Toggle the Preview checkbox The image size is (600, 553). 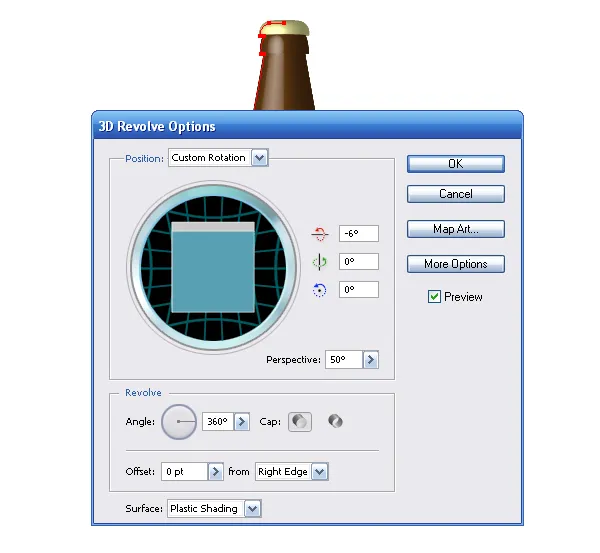pyautogui.click(x=434, y=297)
